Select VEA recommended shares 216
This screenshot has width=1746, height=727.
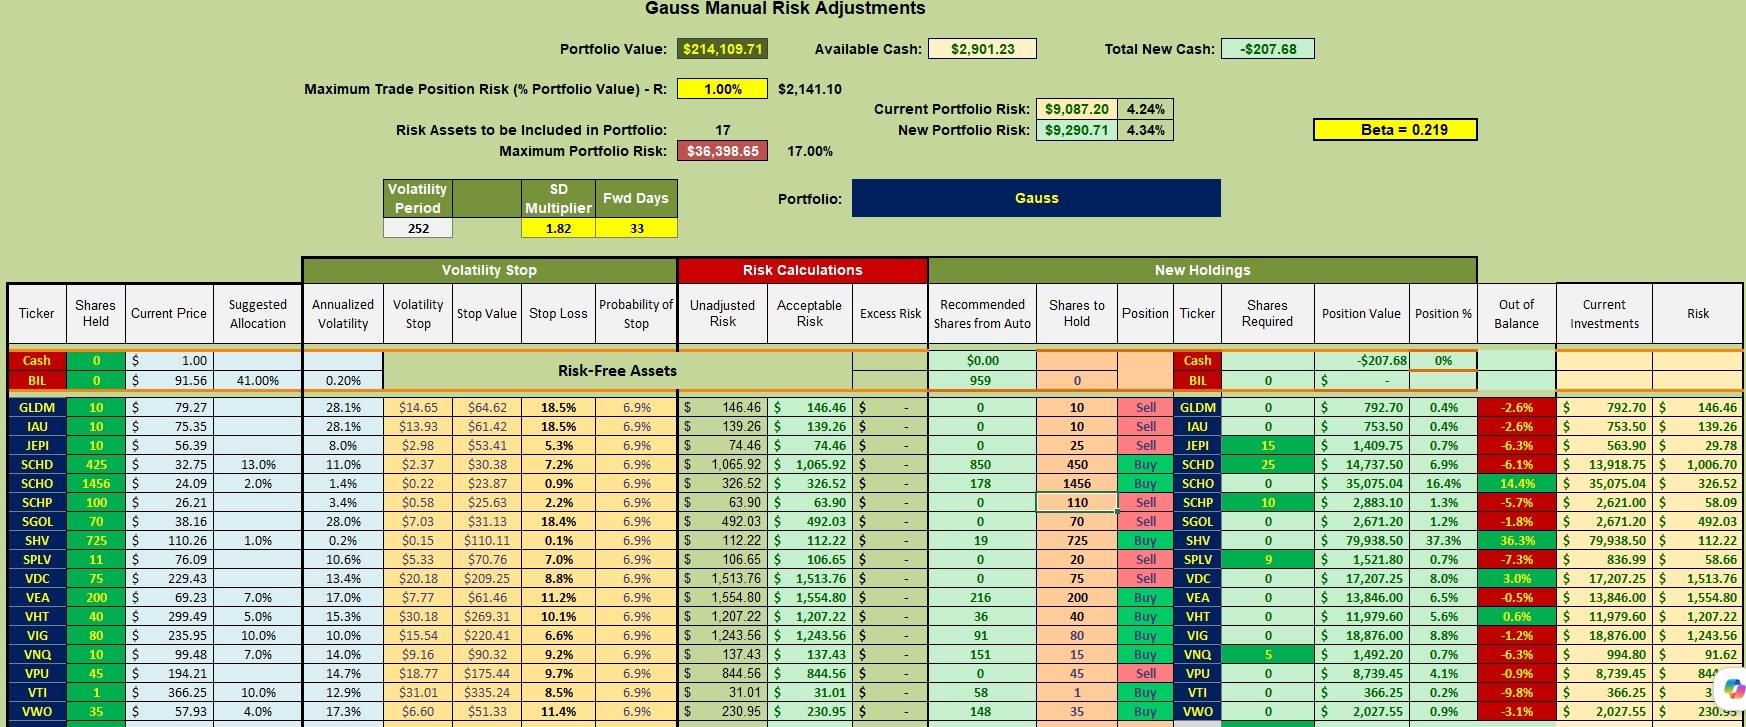(x=981, y=597)
